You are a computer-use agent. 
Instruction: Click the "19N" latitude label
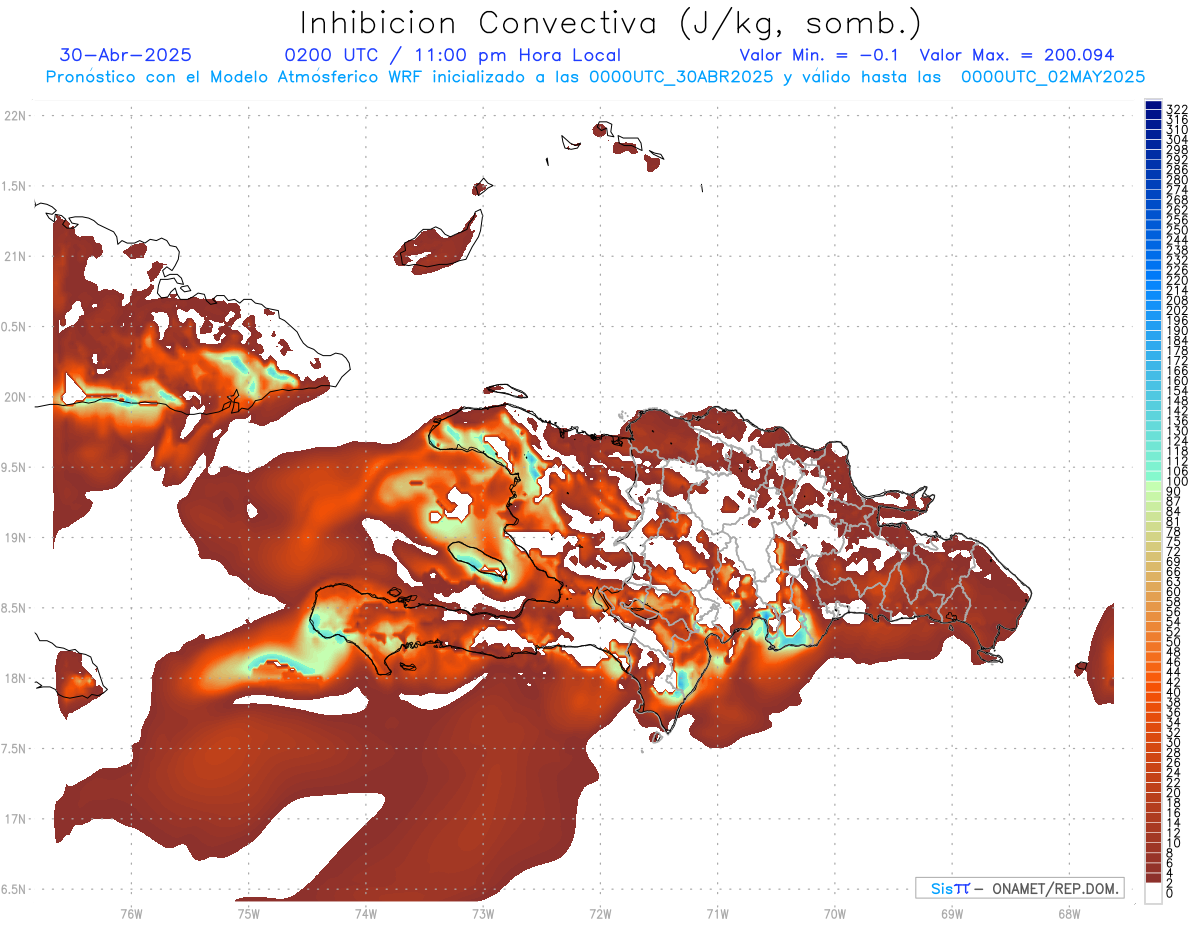(x=15, y=538)
